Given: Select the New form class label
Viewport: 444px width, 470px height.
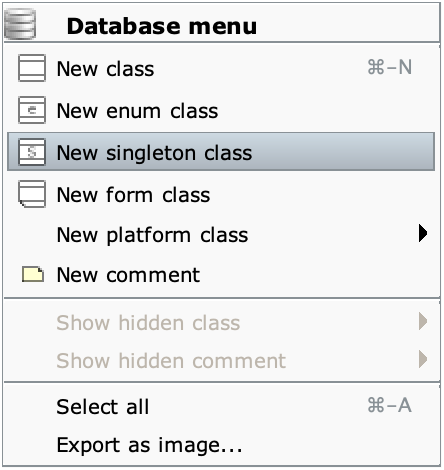Looking at the screenshot, I should tap(133, 195).
